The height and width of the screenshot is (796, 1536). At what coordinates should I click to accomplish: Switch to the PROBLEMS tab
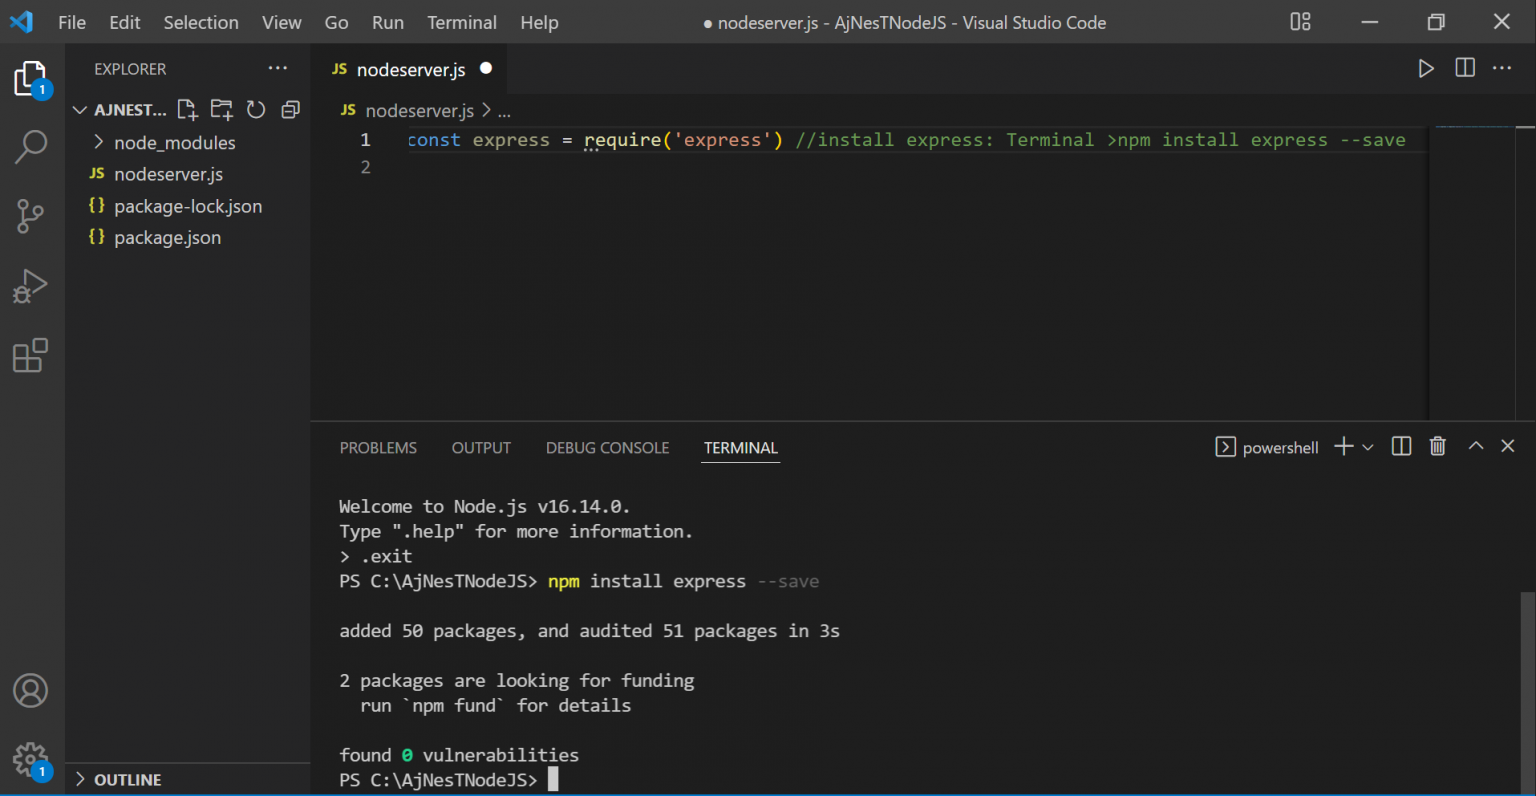(378, 448)
